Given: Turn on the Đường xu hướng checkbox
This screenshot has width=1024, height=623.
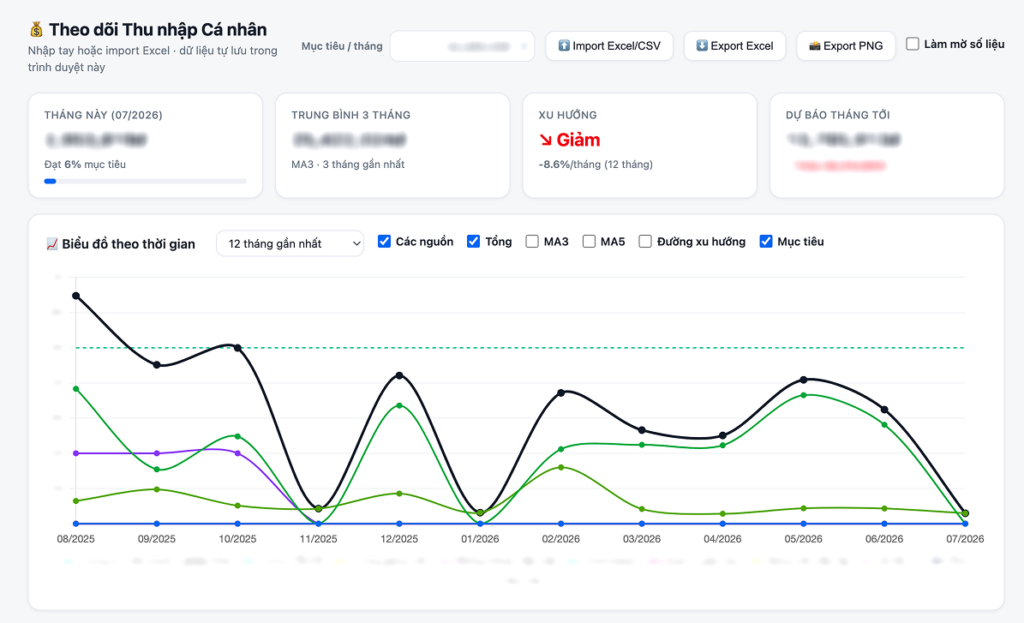Looking at the screenshot, I should point(645,242).
